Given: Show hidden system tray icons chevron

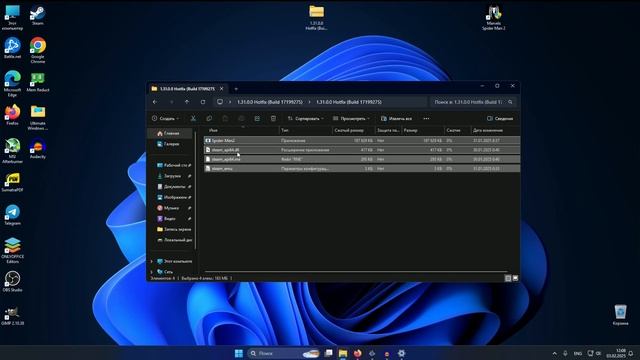Looking at the screenshot, I should pos(554,353).
